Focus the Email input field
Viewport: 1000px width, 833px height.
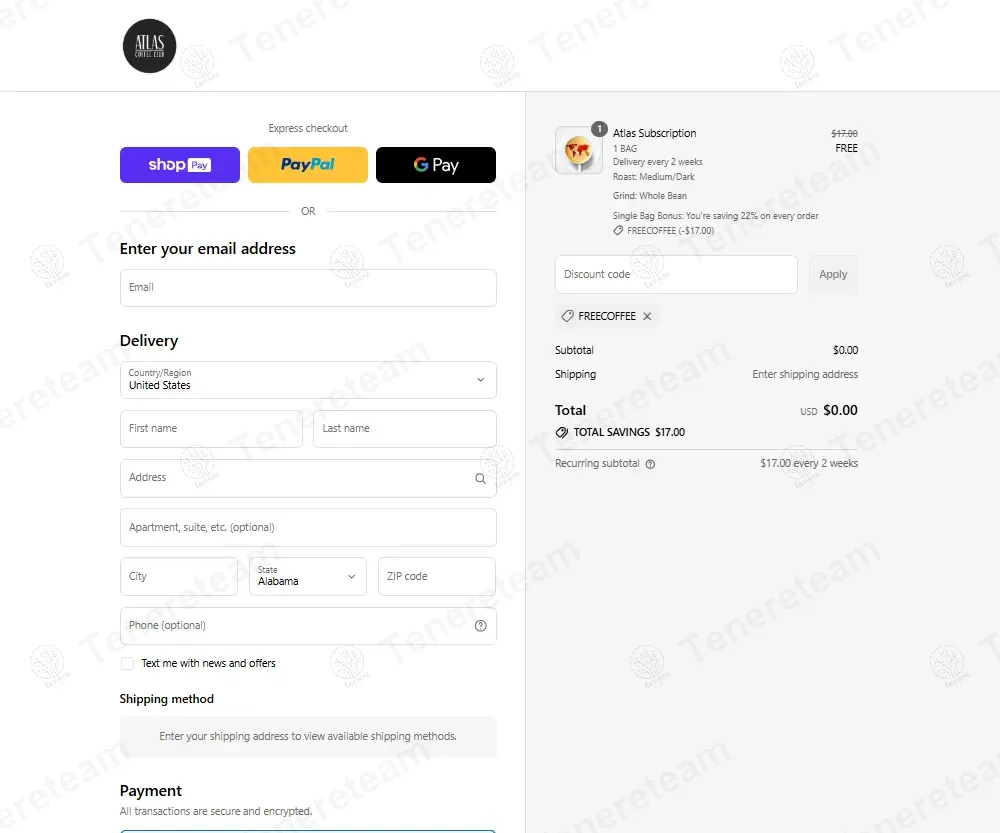click(308, 288)
